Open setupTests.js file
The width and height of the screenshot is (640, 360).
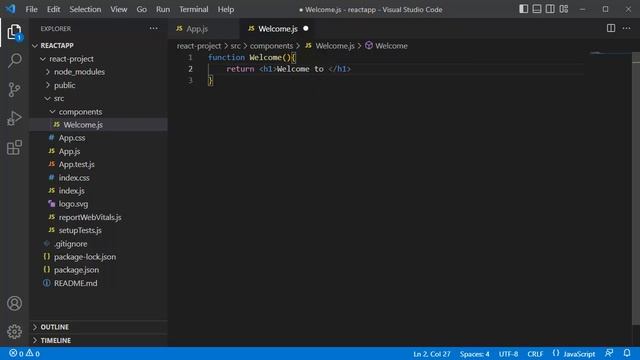click(98, 230)
